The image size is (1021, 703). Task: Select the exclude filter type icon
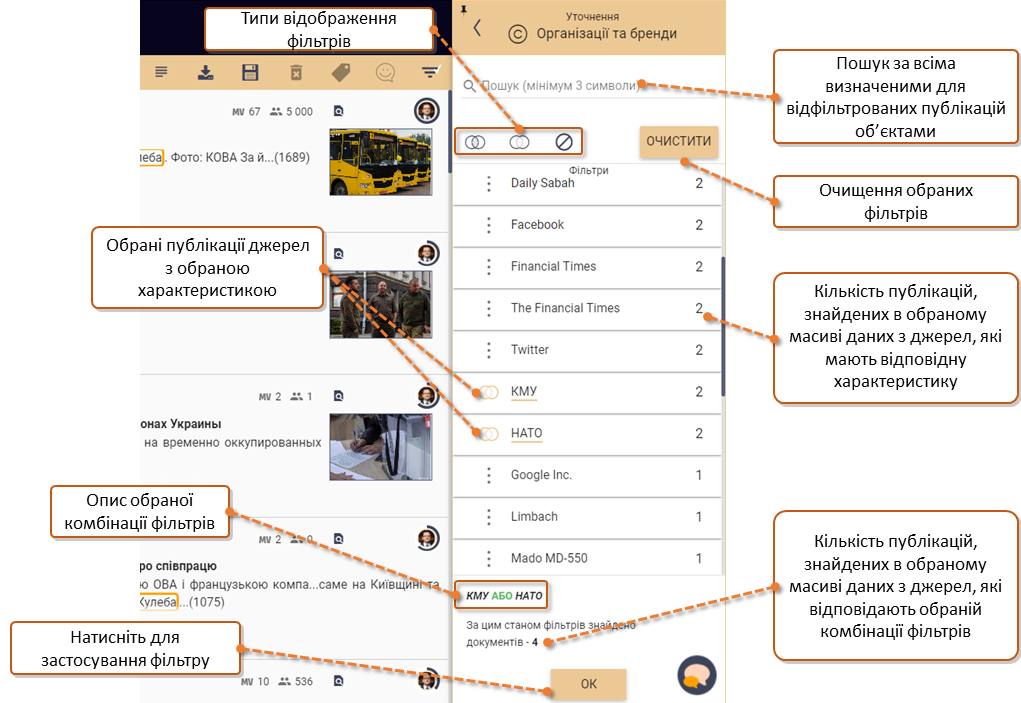pos(564,141)
